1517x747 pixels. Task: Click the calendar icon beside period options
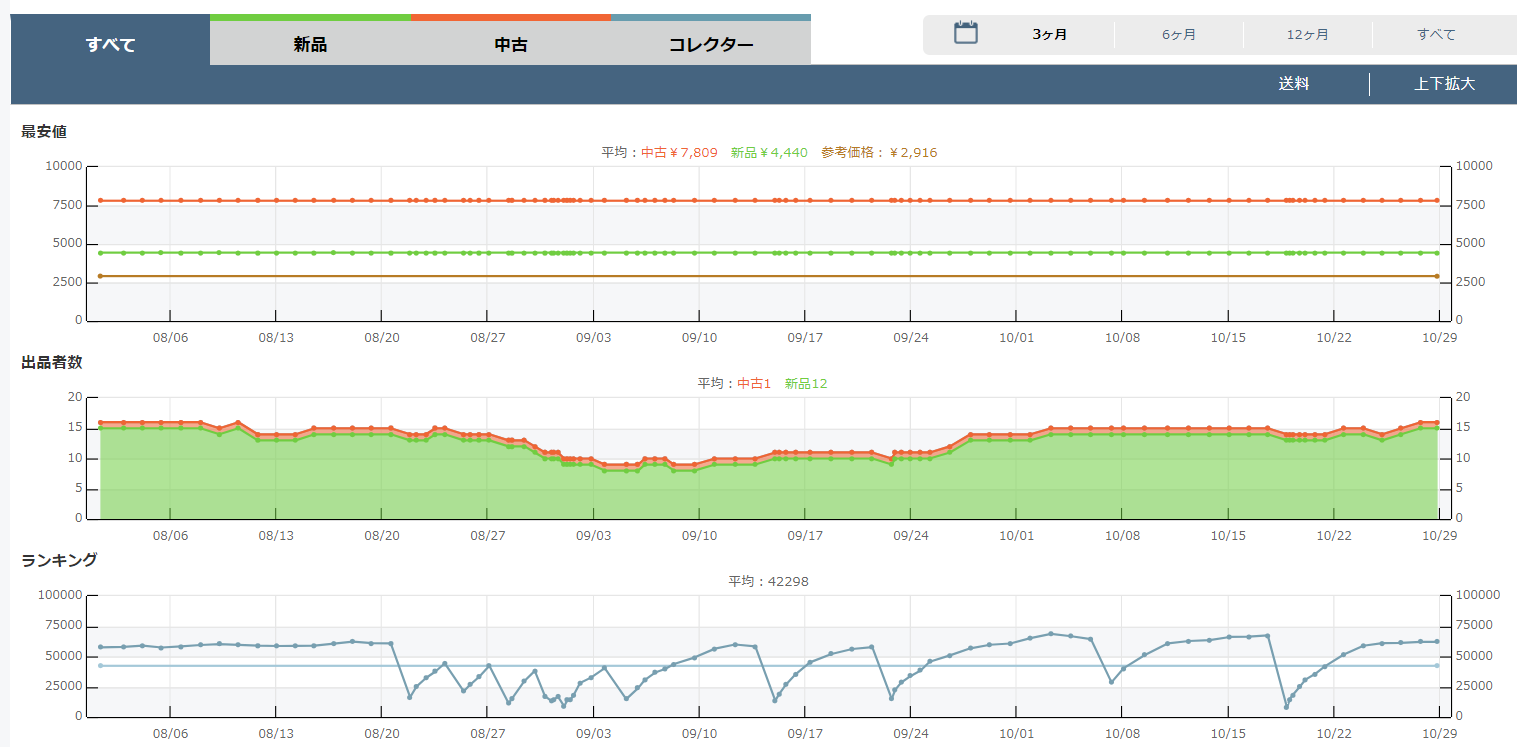pyautogui.click(x=965, y=33)
